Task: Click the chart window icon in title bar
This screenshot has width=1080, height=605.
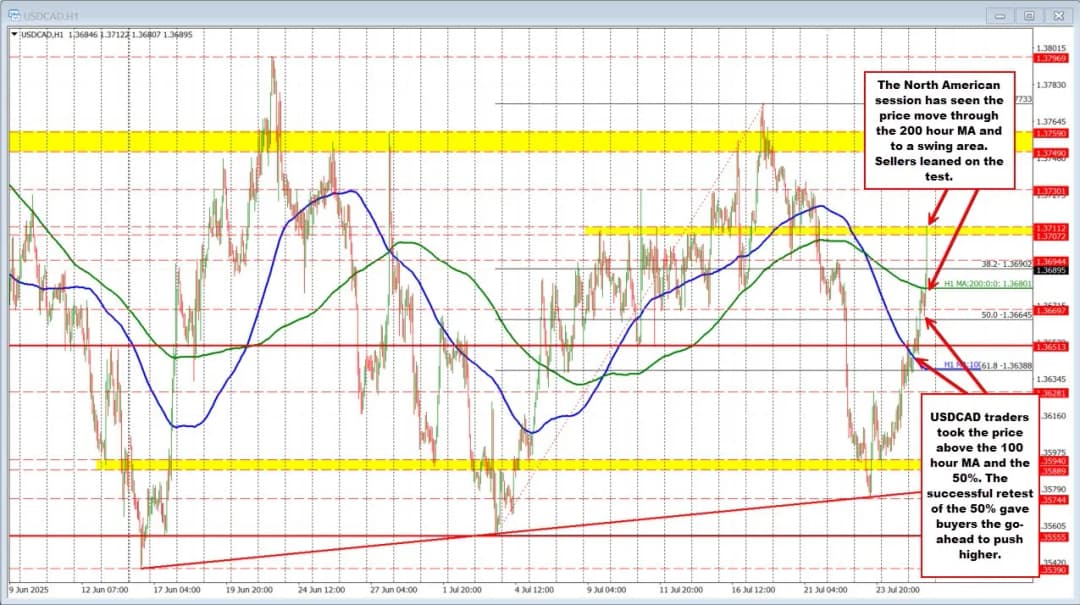Action: click(14, 14)
